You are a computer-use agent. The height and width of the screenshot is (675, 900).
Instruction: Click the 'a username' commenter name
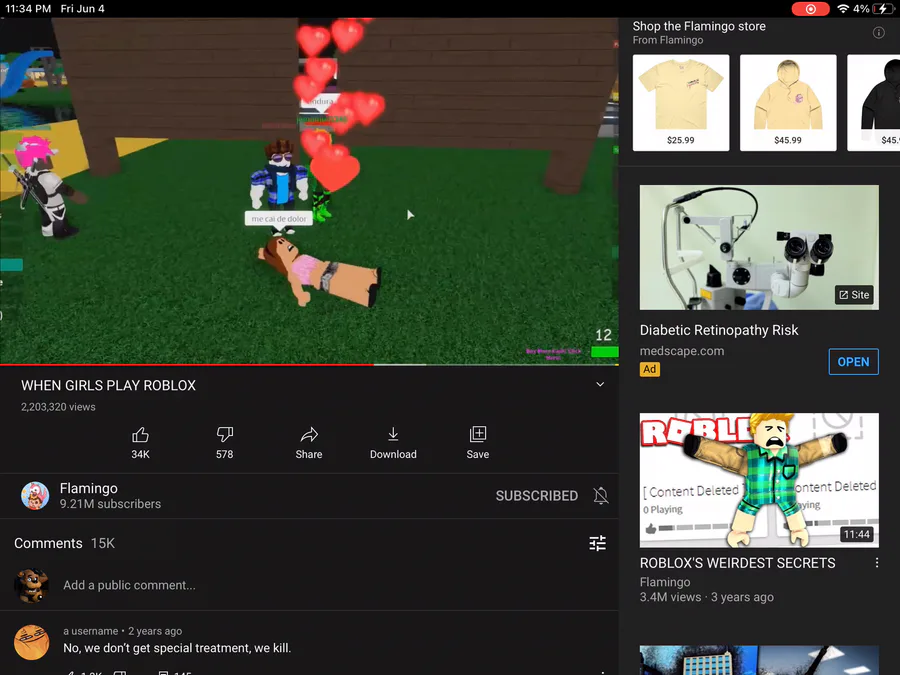point(91,631)
